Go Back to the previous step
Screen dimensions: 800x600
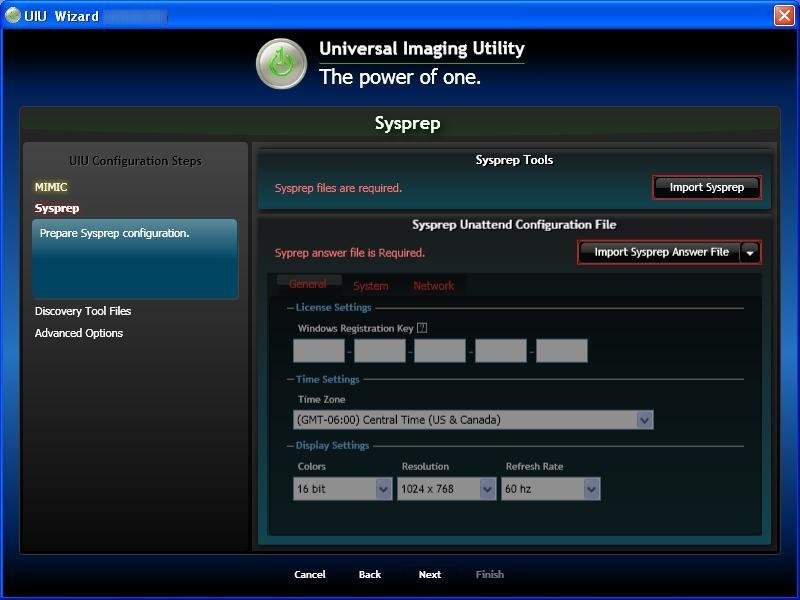click(x=370, y=574)
